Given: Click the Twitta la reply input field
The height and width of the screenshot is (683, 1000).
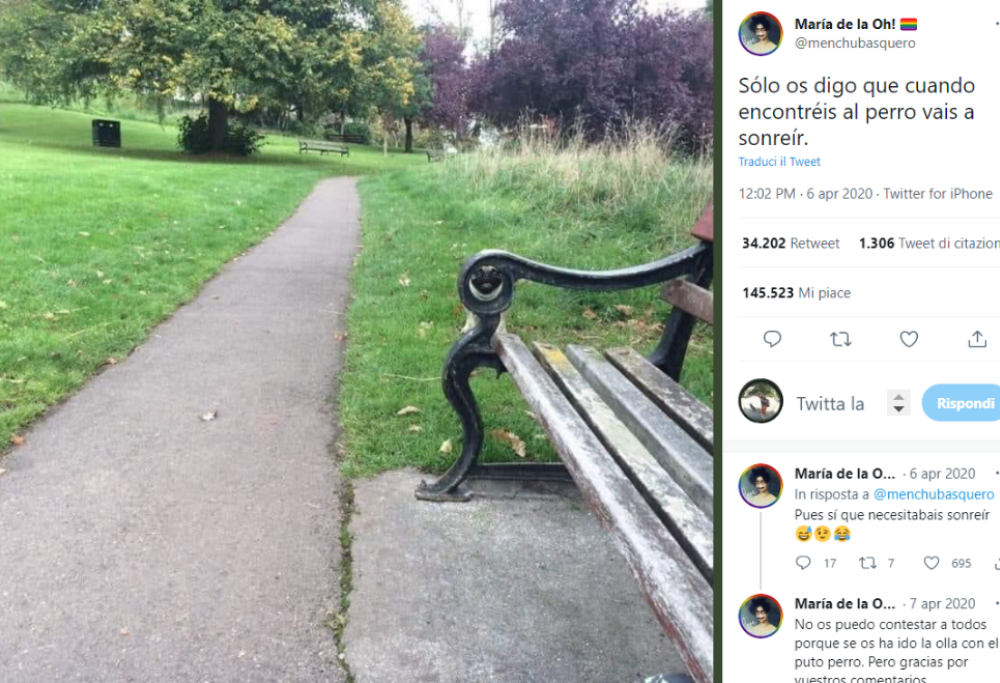Looking at the screenshot, I should 830,404.
